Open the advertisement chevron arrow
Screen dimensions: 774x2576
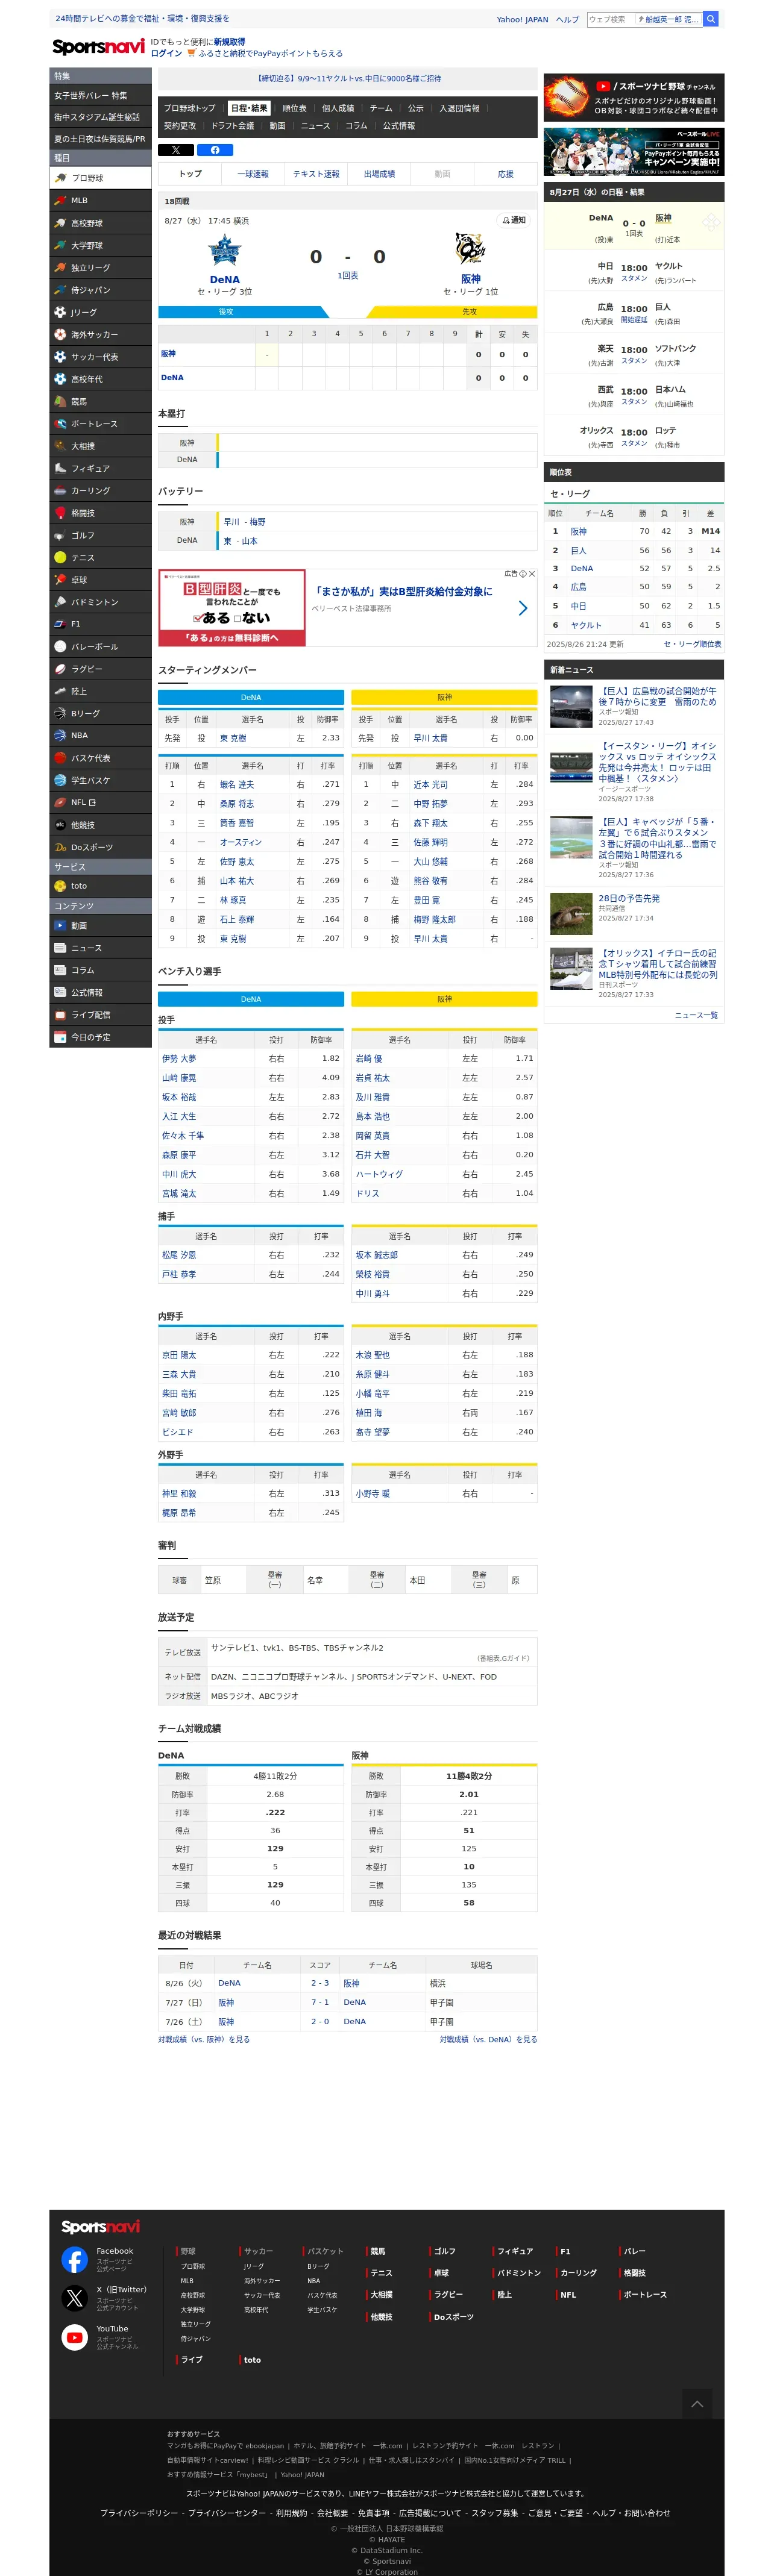(523, 608)
